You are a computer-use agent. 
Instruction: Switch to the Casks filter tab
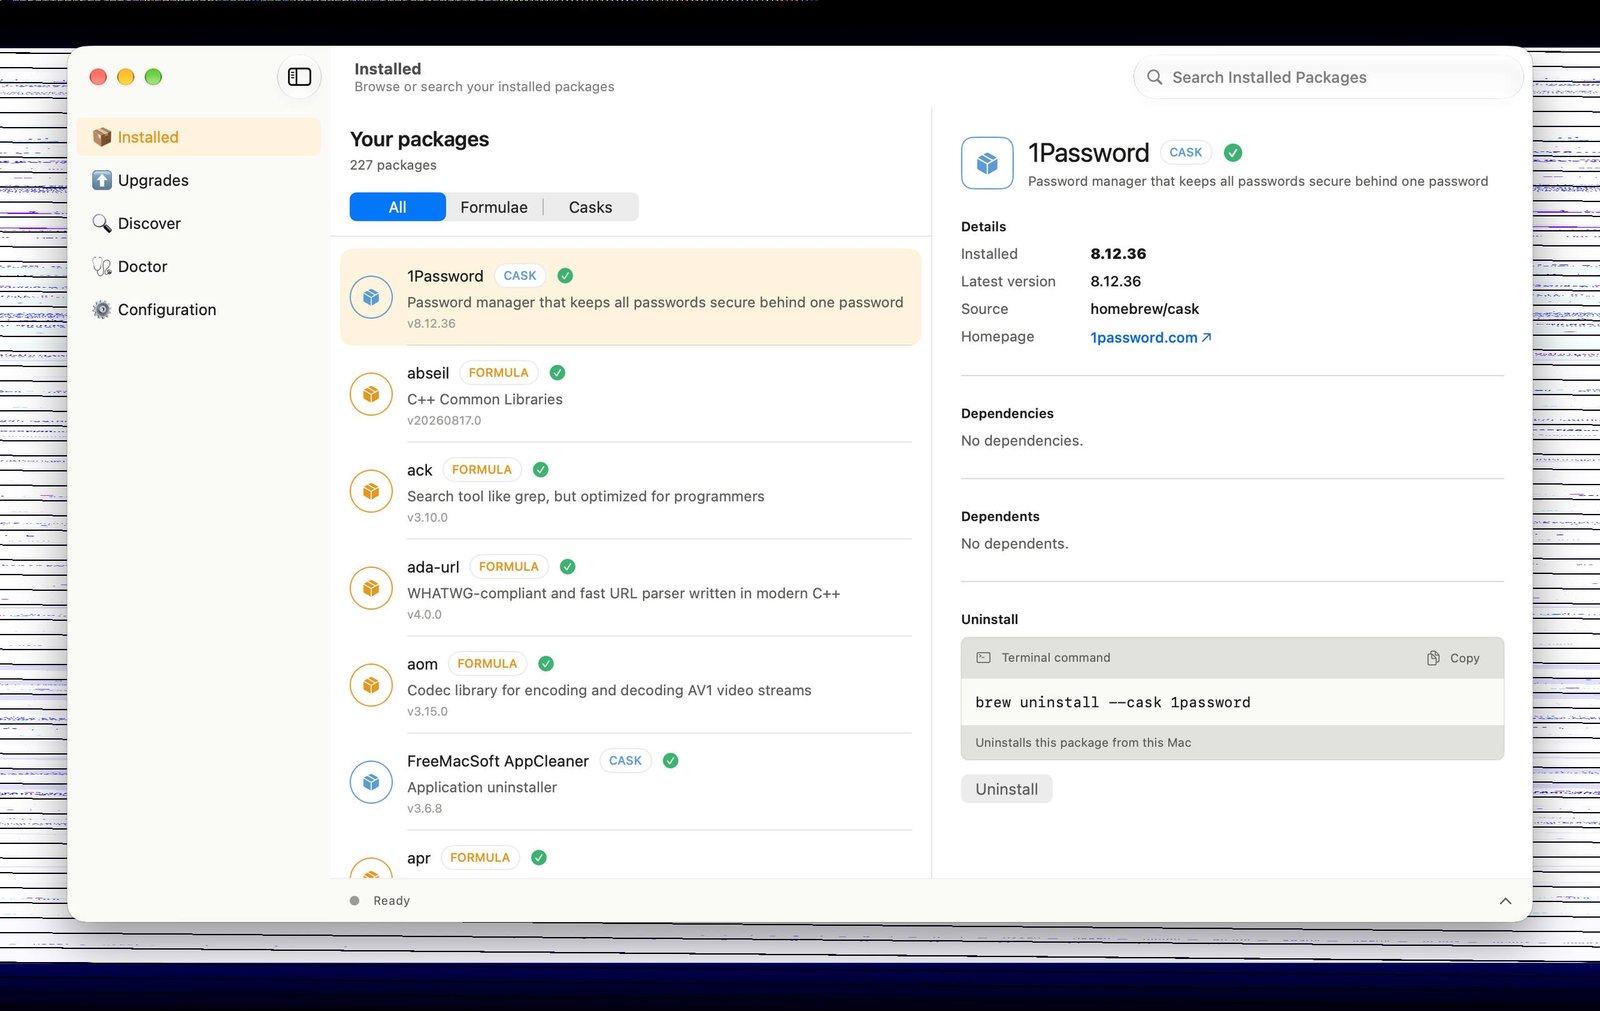click(x=590, y=207)
